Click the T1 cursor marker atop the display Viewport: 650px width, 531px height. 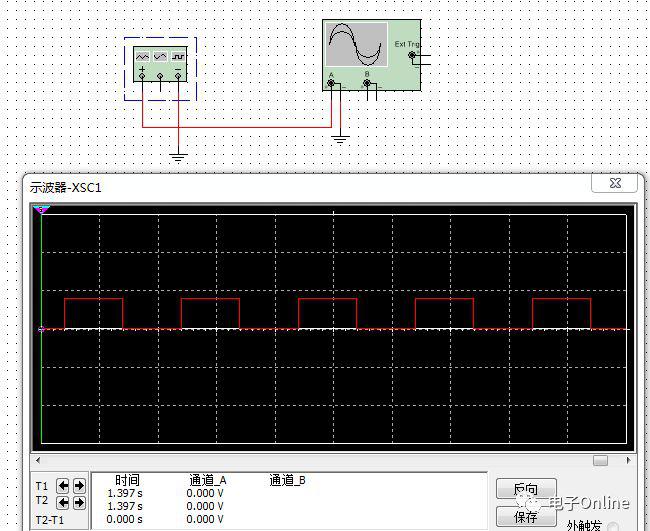point(41,210)
